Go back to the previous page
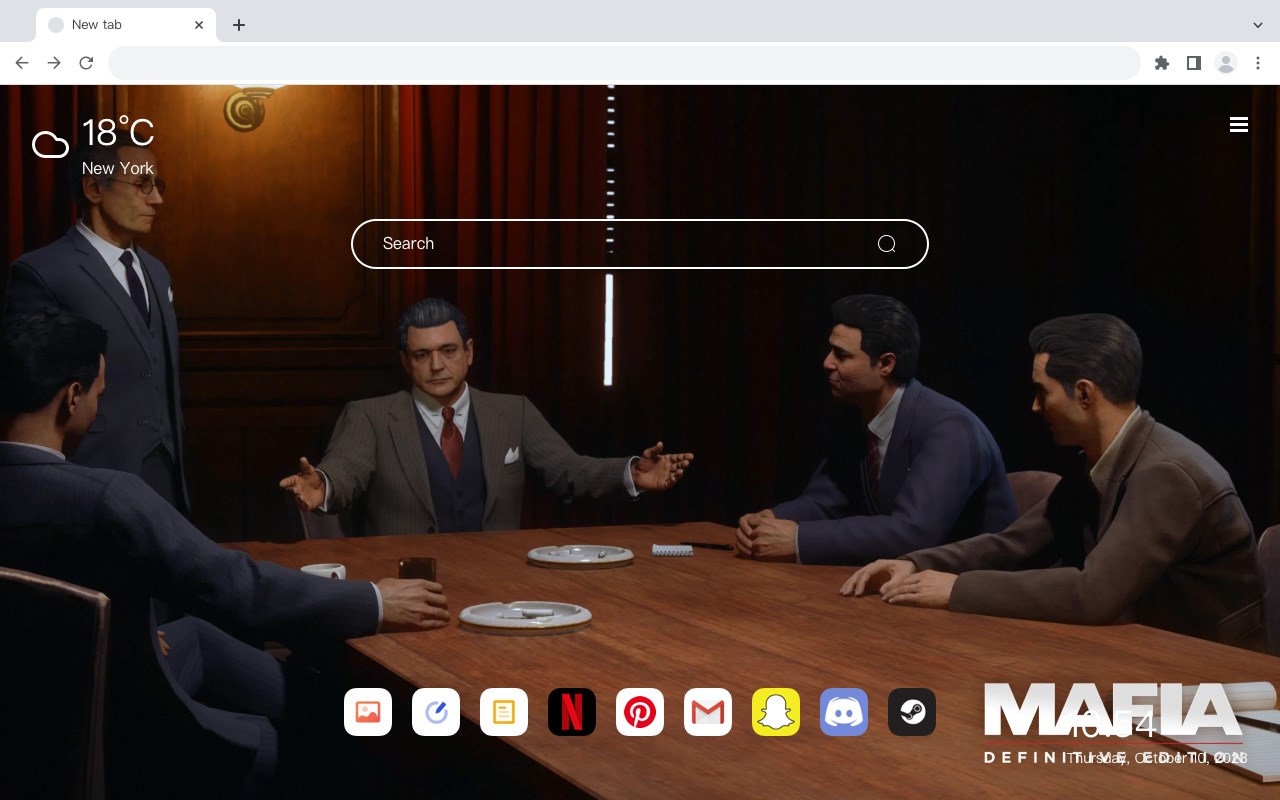 click(22, 63)
